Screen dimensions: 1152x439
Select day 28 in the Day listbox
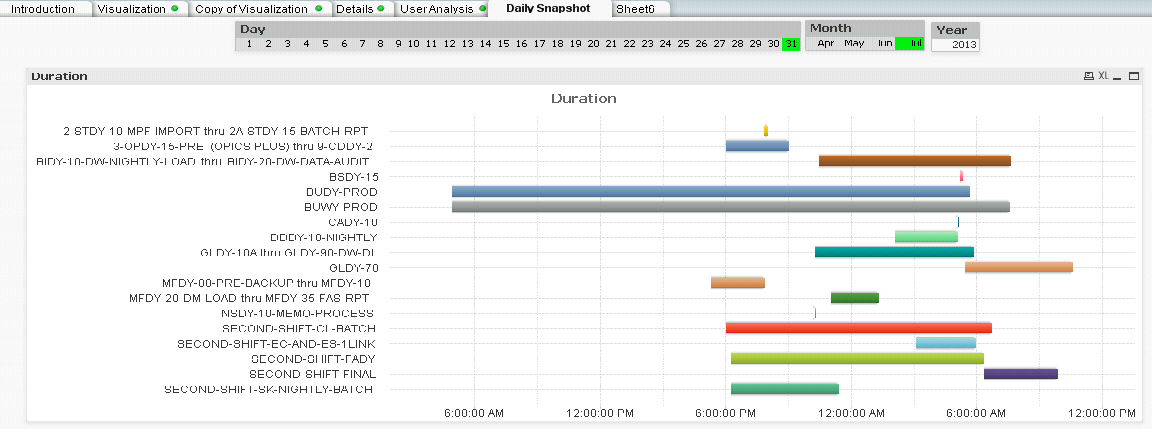[x=738, y=44]
